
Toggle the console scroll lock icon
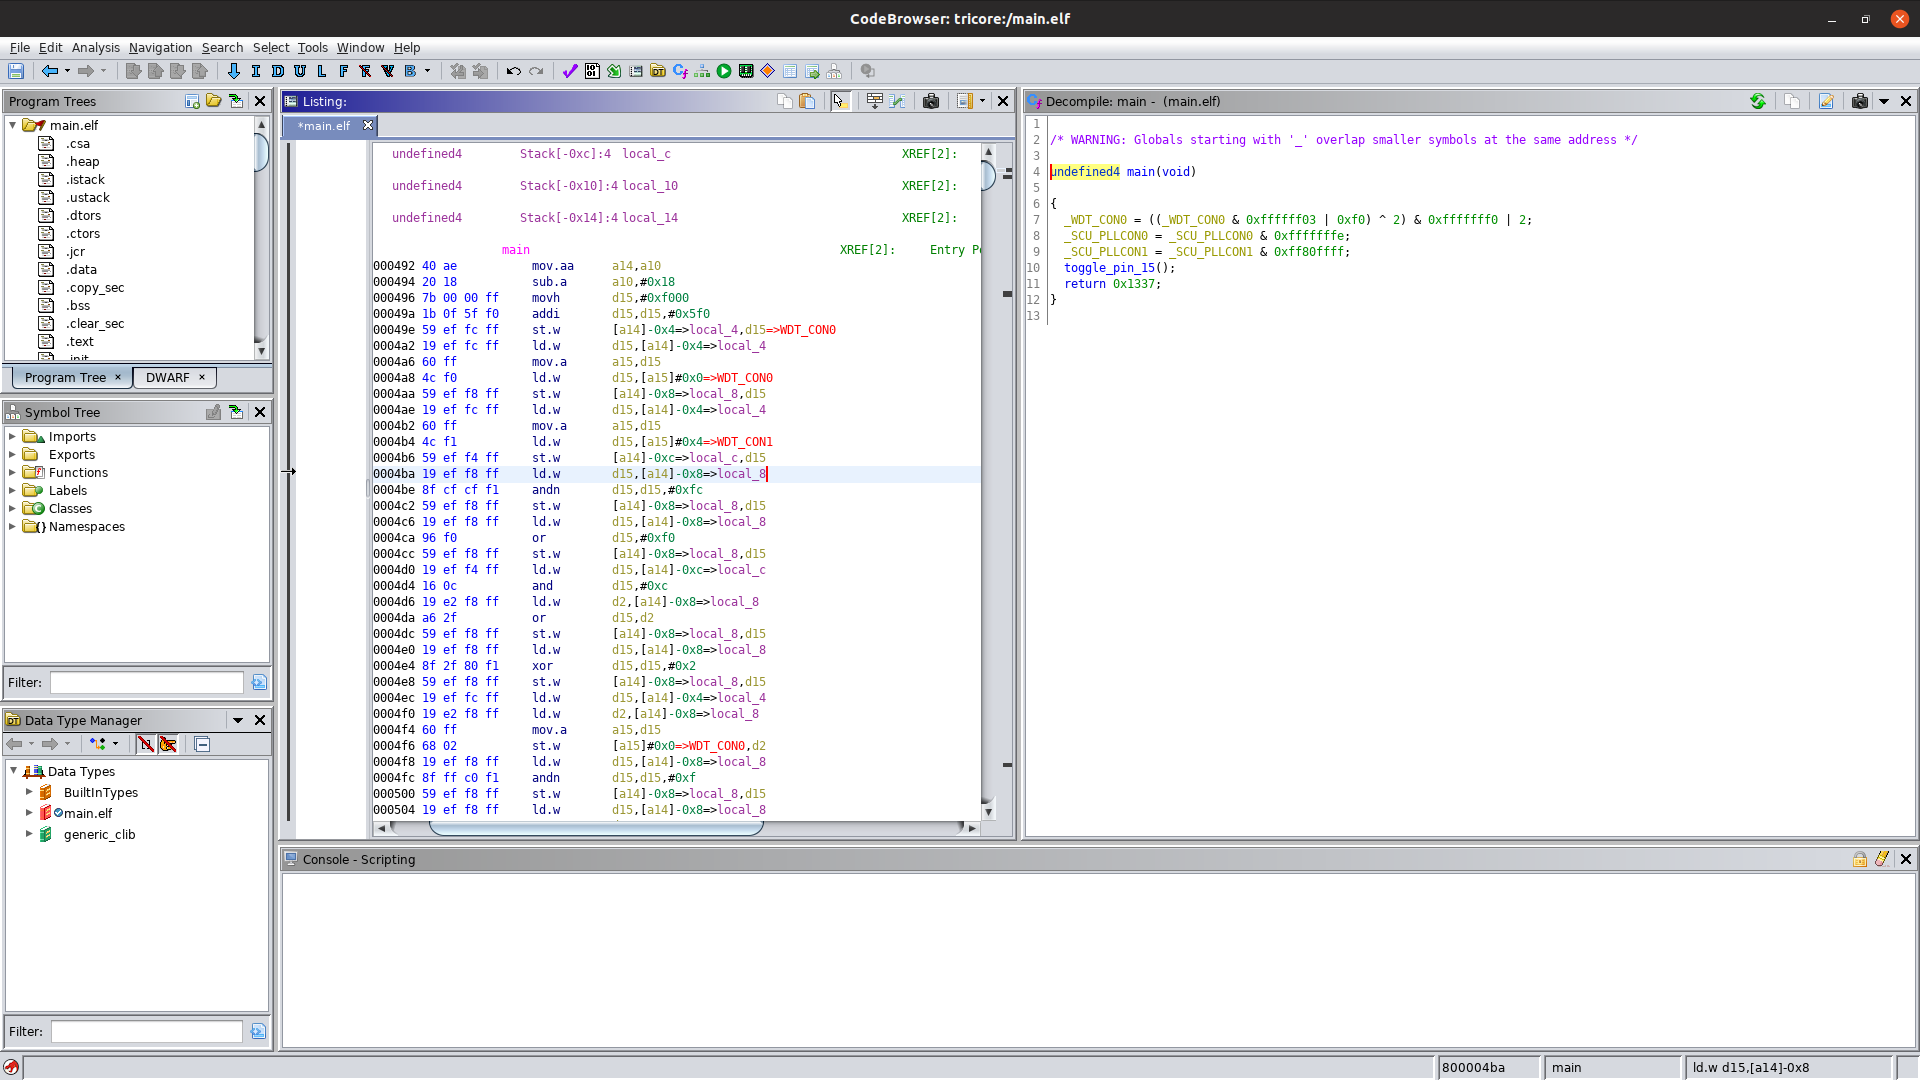pos(1860,859)
